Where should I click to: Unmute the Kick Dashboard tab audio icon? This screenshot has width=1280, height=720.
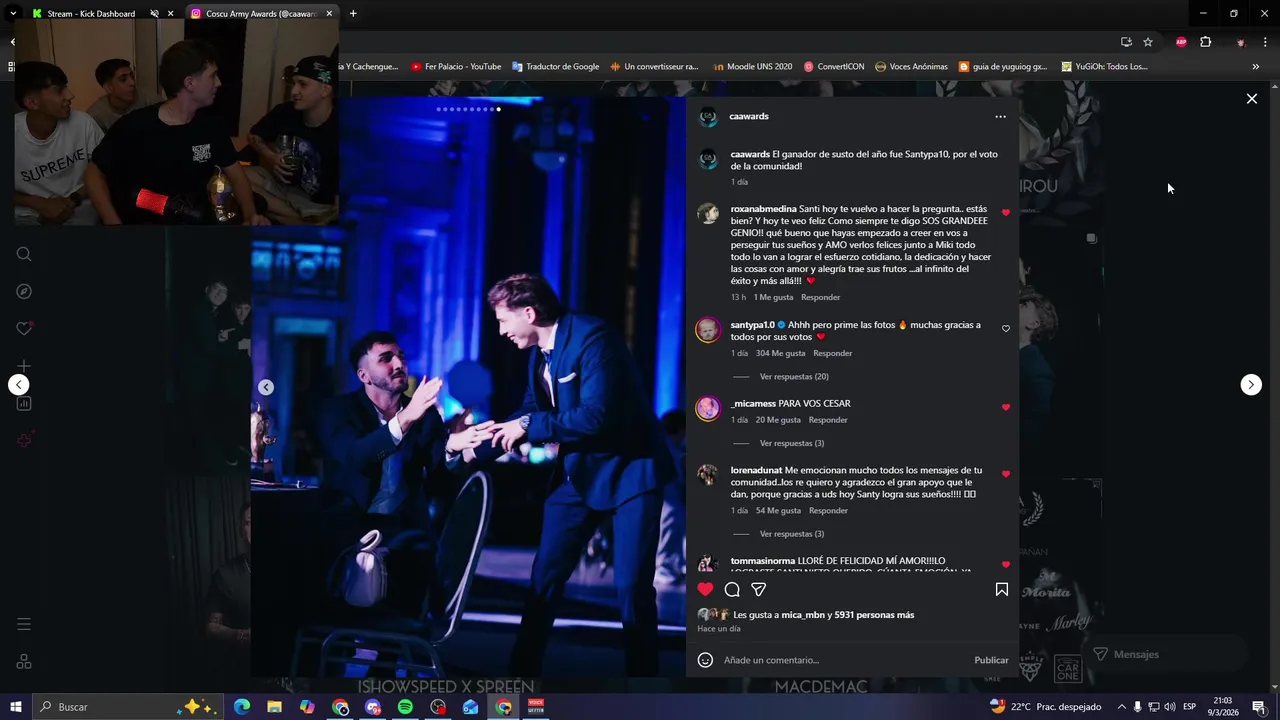click(154, 14)
